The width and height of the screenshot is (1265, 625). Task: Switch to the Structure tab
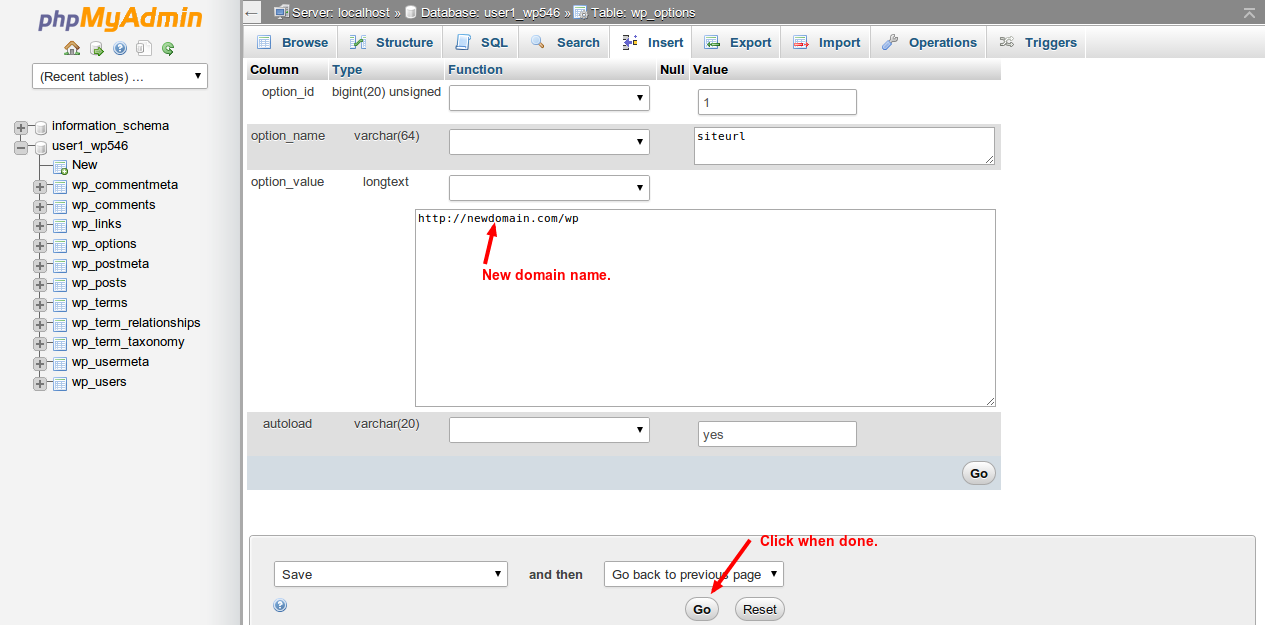click(x=392, y=42)
